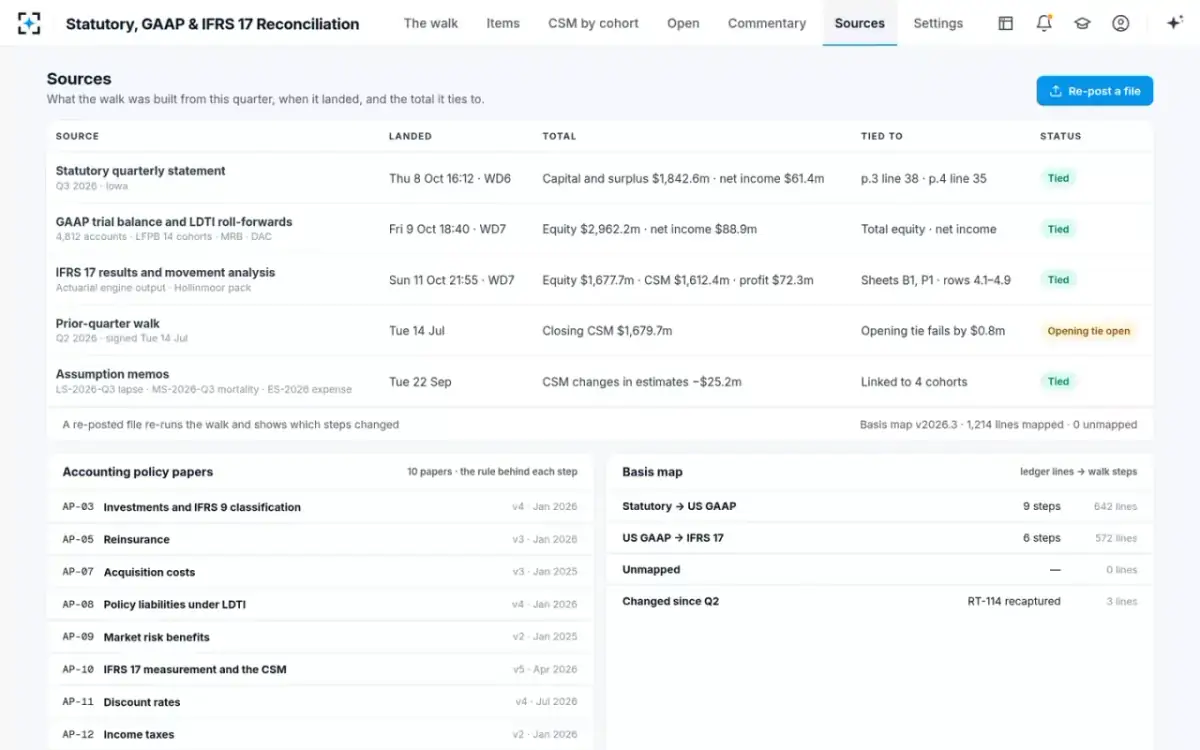This screenshot has height=750, width=1200.
Task: Select the Open tab
Action: pyautogui.click(x=683, y=23)
